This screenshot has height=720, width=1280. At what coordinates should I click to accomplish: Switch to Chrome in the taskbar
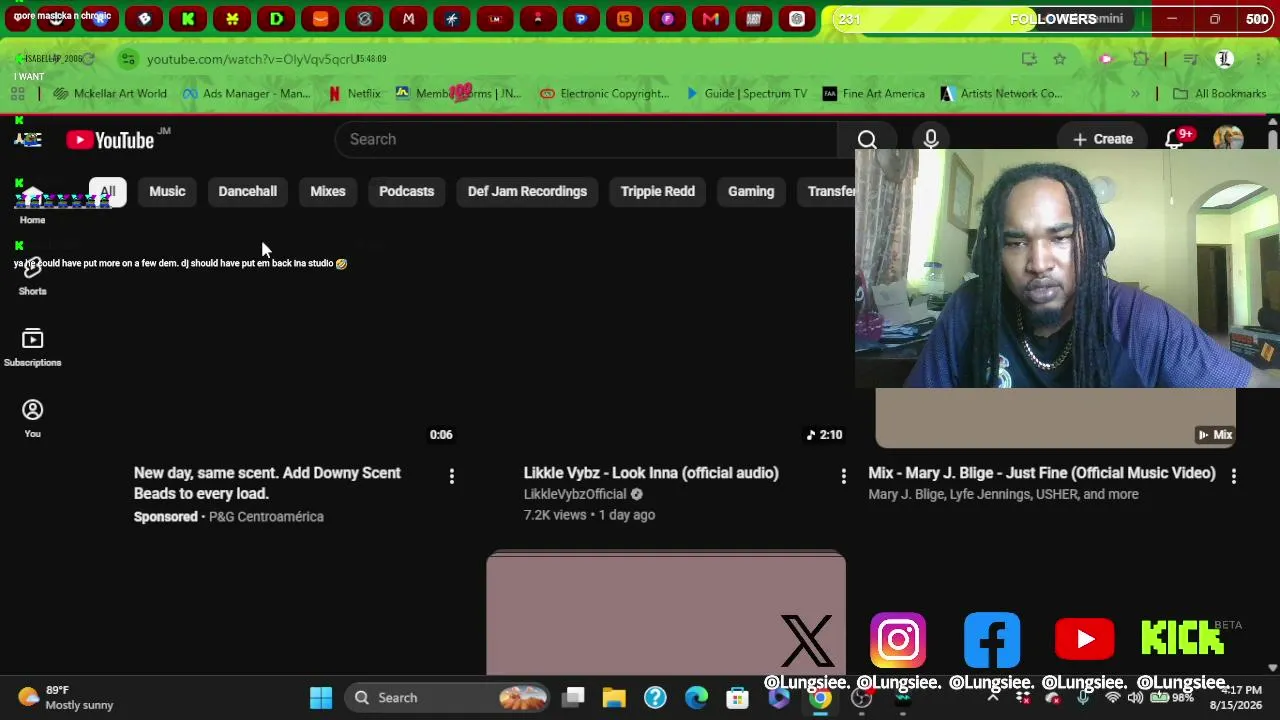coord(819,698)
